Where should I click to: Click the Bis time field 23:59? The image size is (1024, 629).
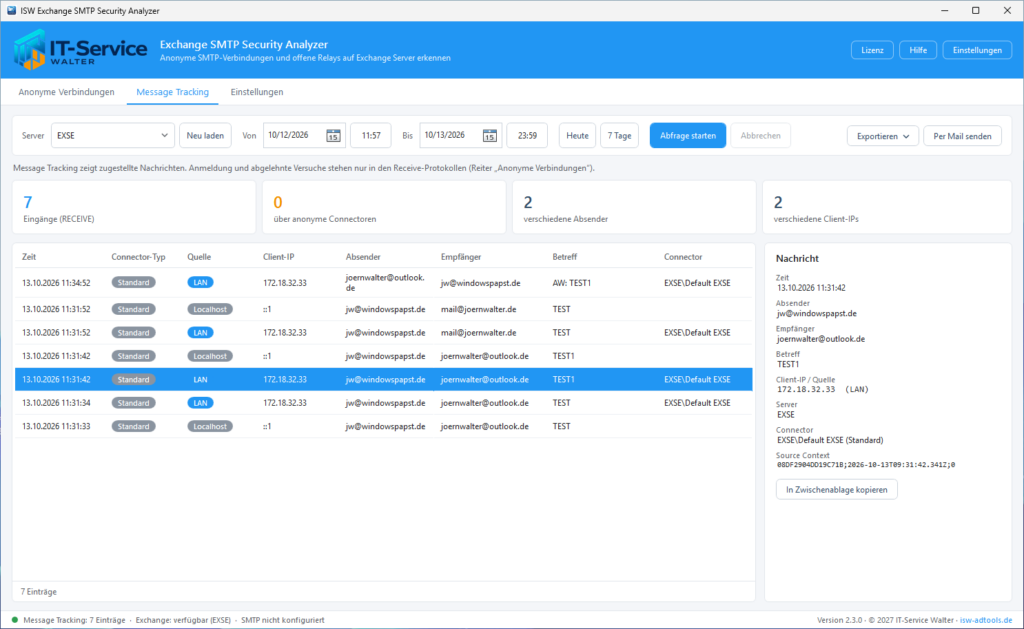click(x=527, y=136)
